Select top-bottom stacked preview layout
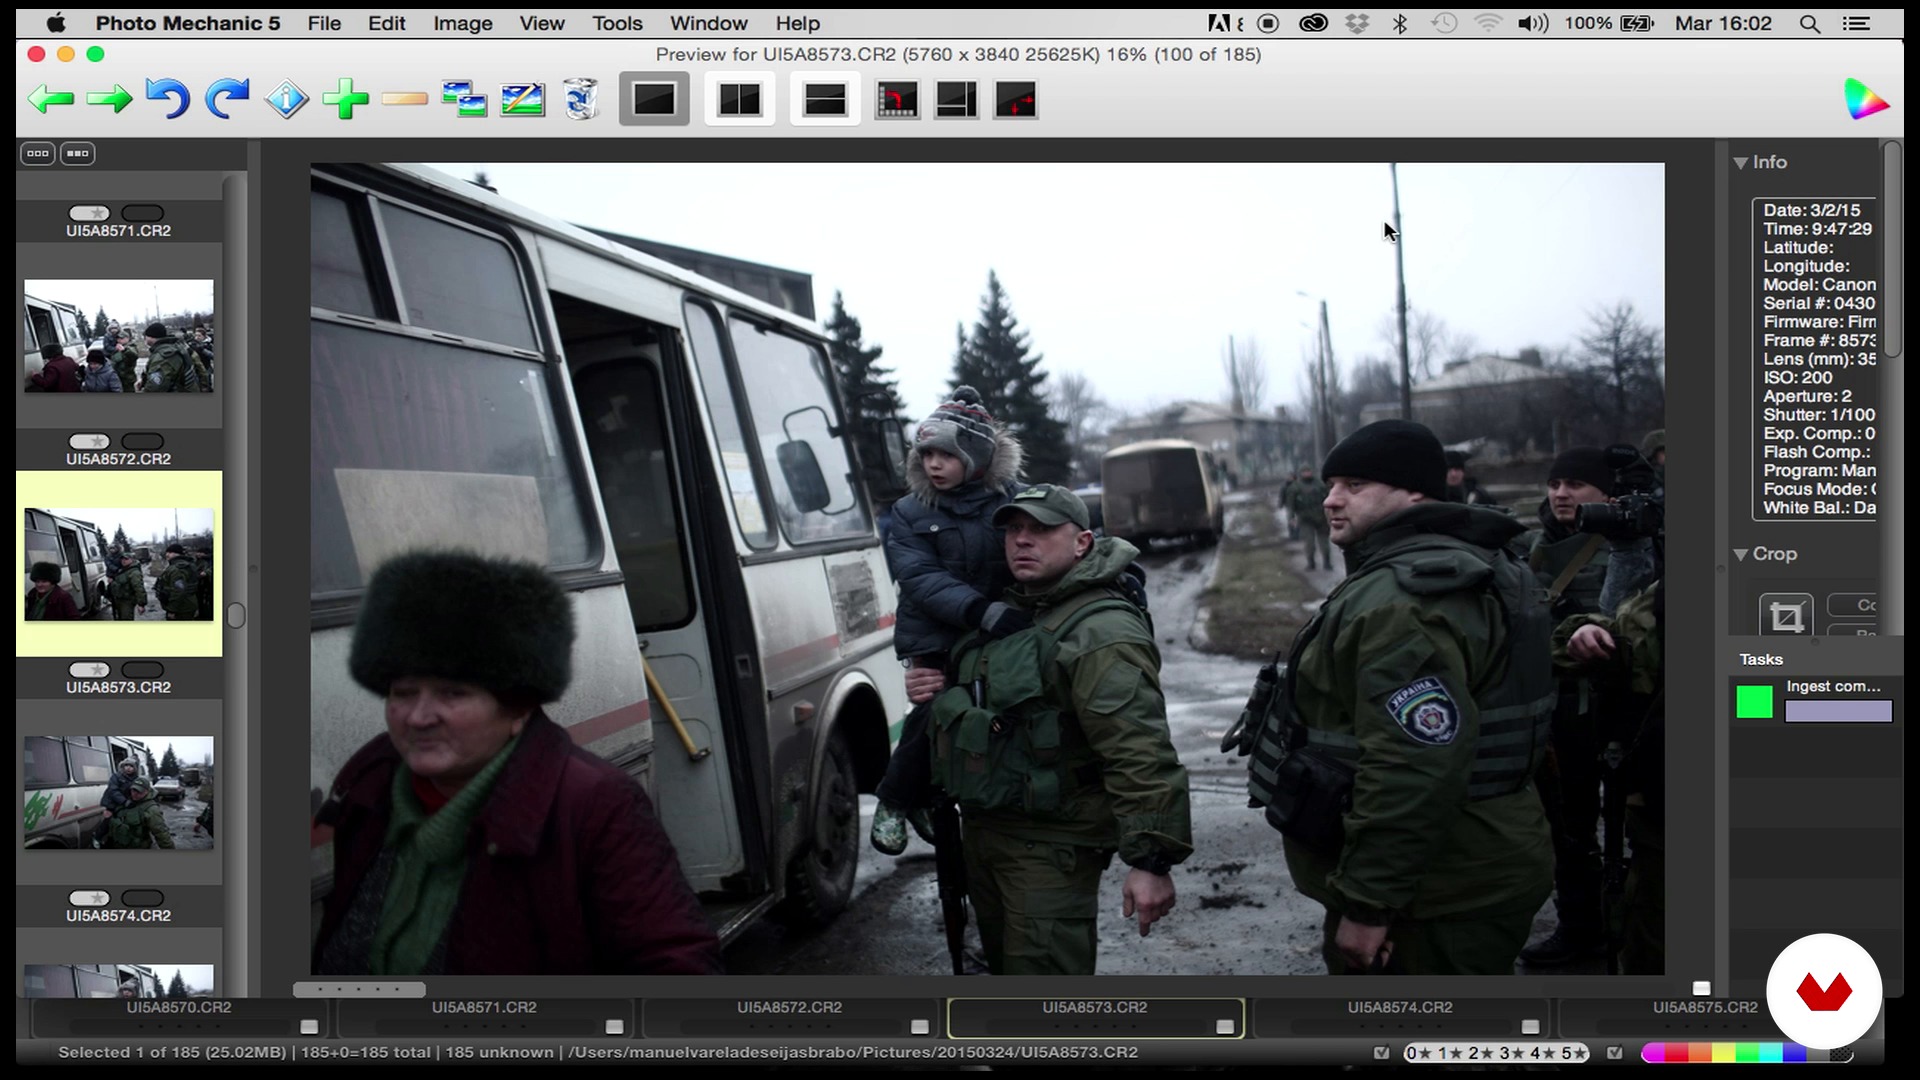 [825, 99]
